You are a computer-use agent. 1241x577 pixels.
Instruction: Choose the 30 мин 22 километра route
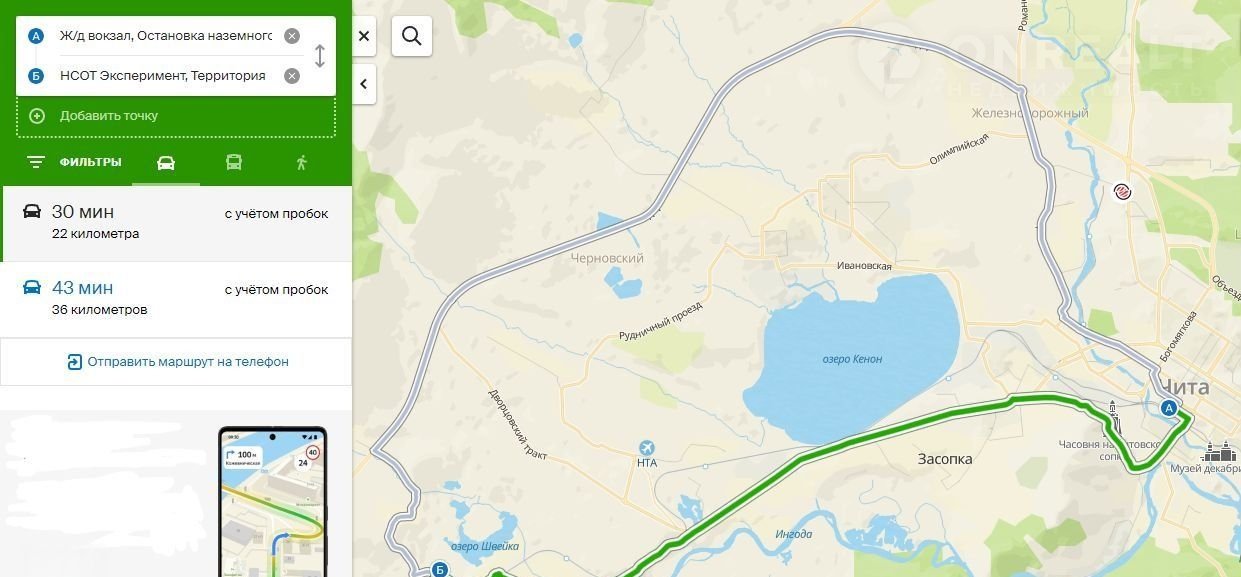pos(176,223)
